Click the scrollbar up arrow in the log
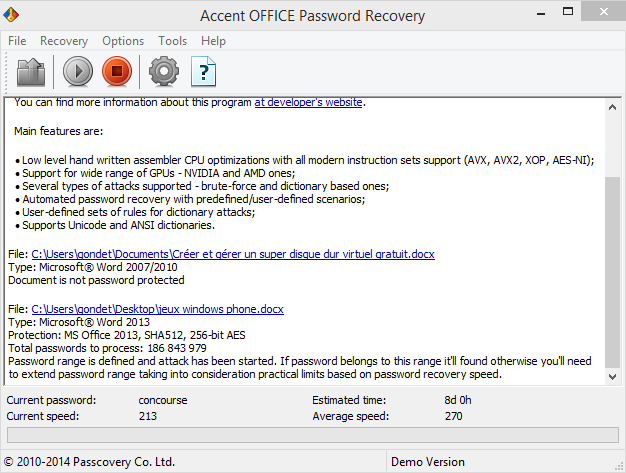The height and width of the screenshot is (473, 626). click(613, 106)
